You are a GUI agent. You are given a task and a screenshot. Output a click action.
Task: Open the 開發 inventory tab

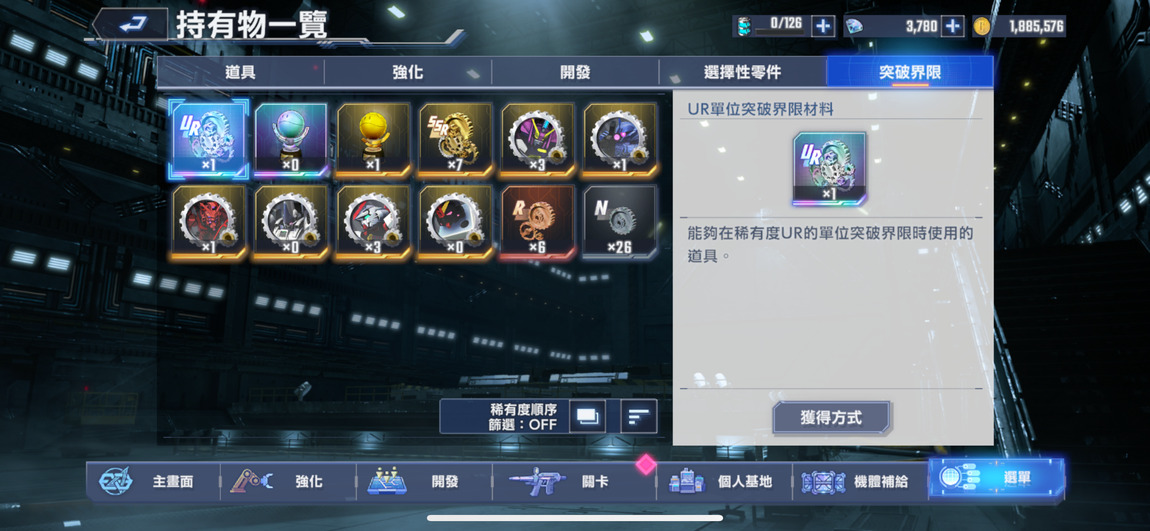575,73
